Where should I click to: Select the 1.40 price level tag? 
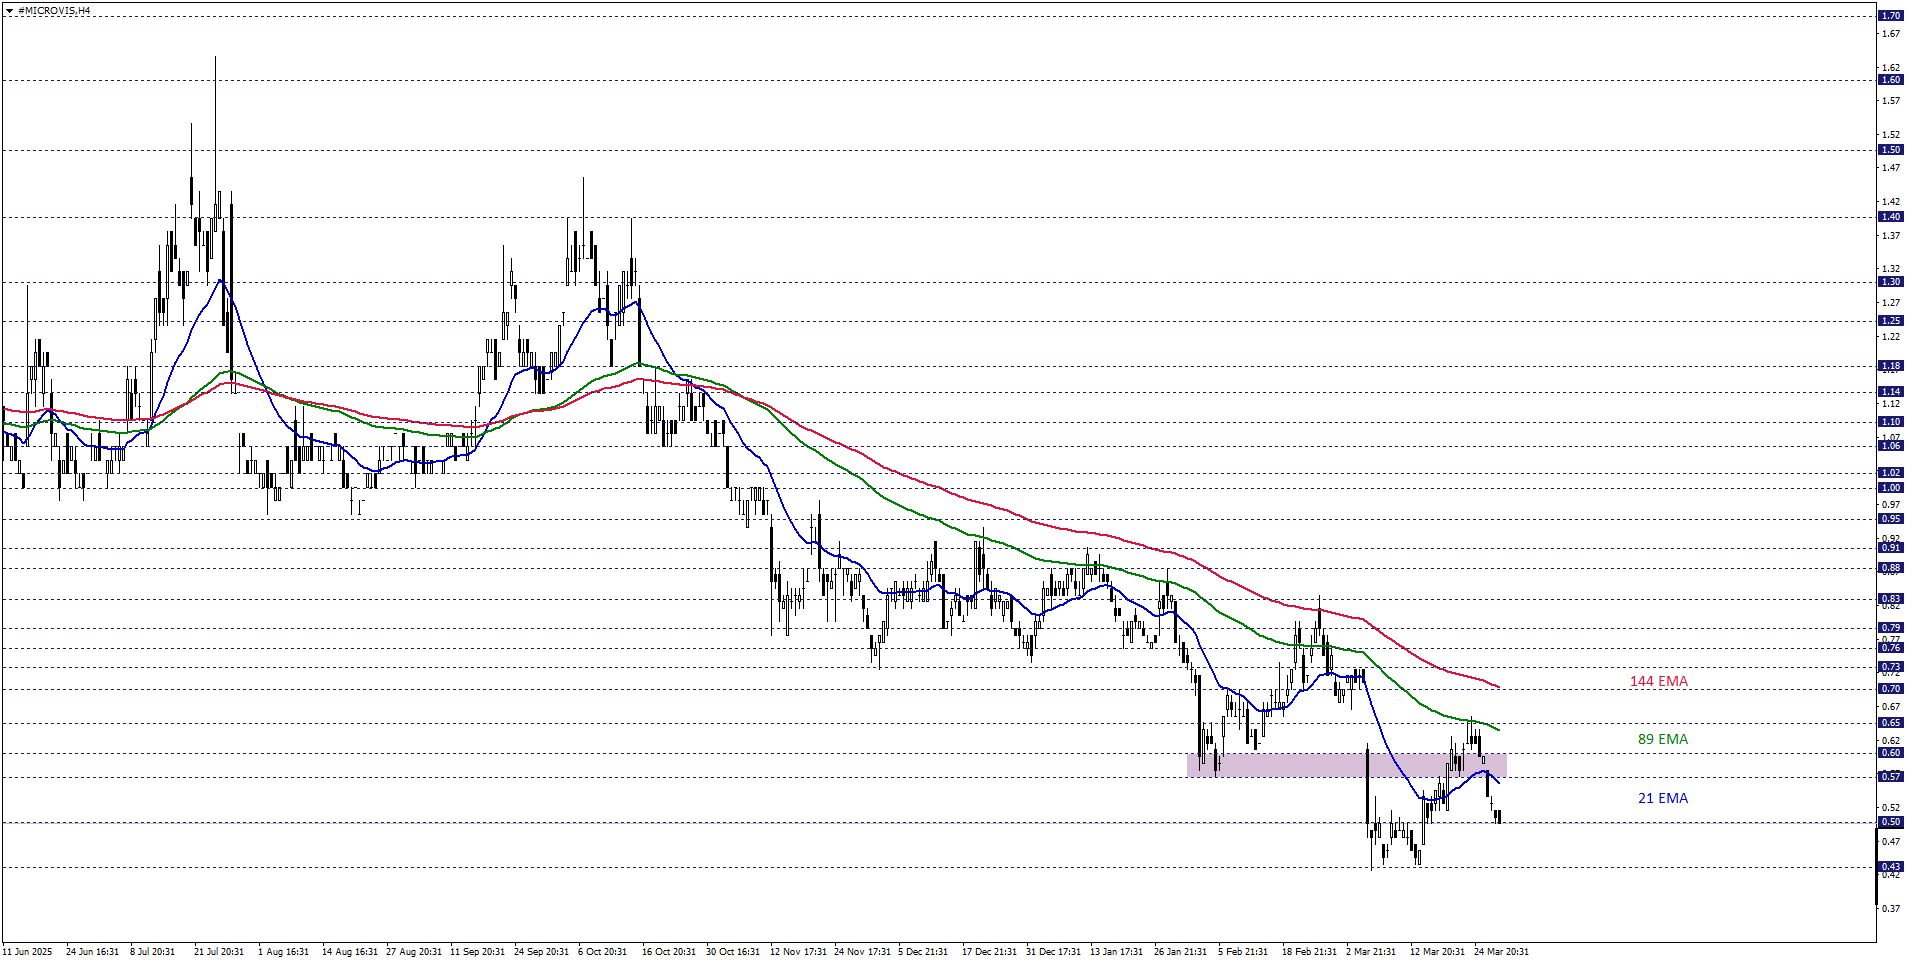[1890, 217]
